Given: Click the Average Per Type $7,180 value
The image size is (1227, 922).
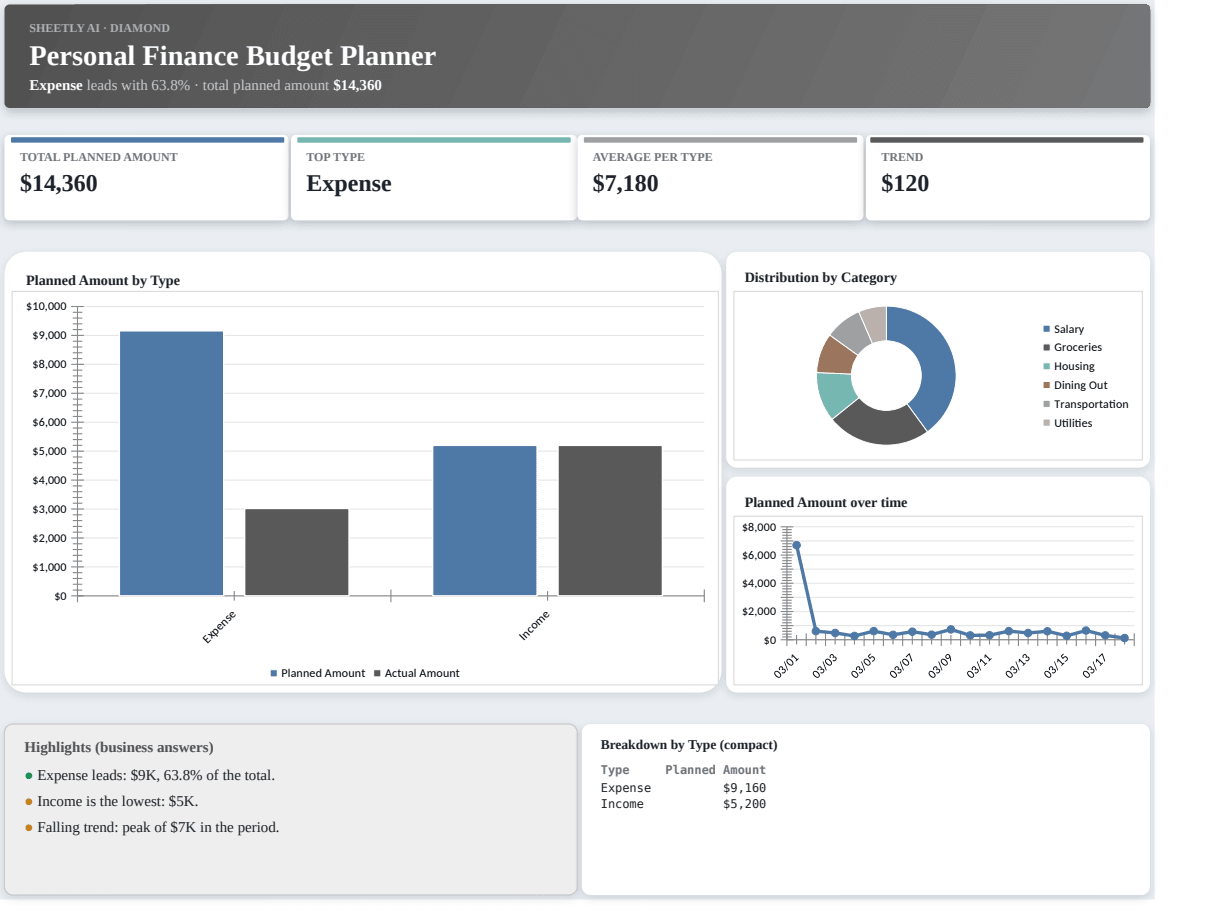Looking at the screenshot, I should click(x=625, y=184).
